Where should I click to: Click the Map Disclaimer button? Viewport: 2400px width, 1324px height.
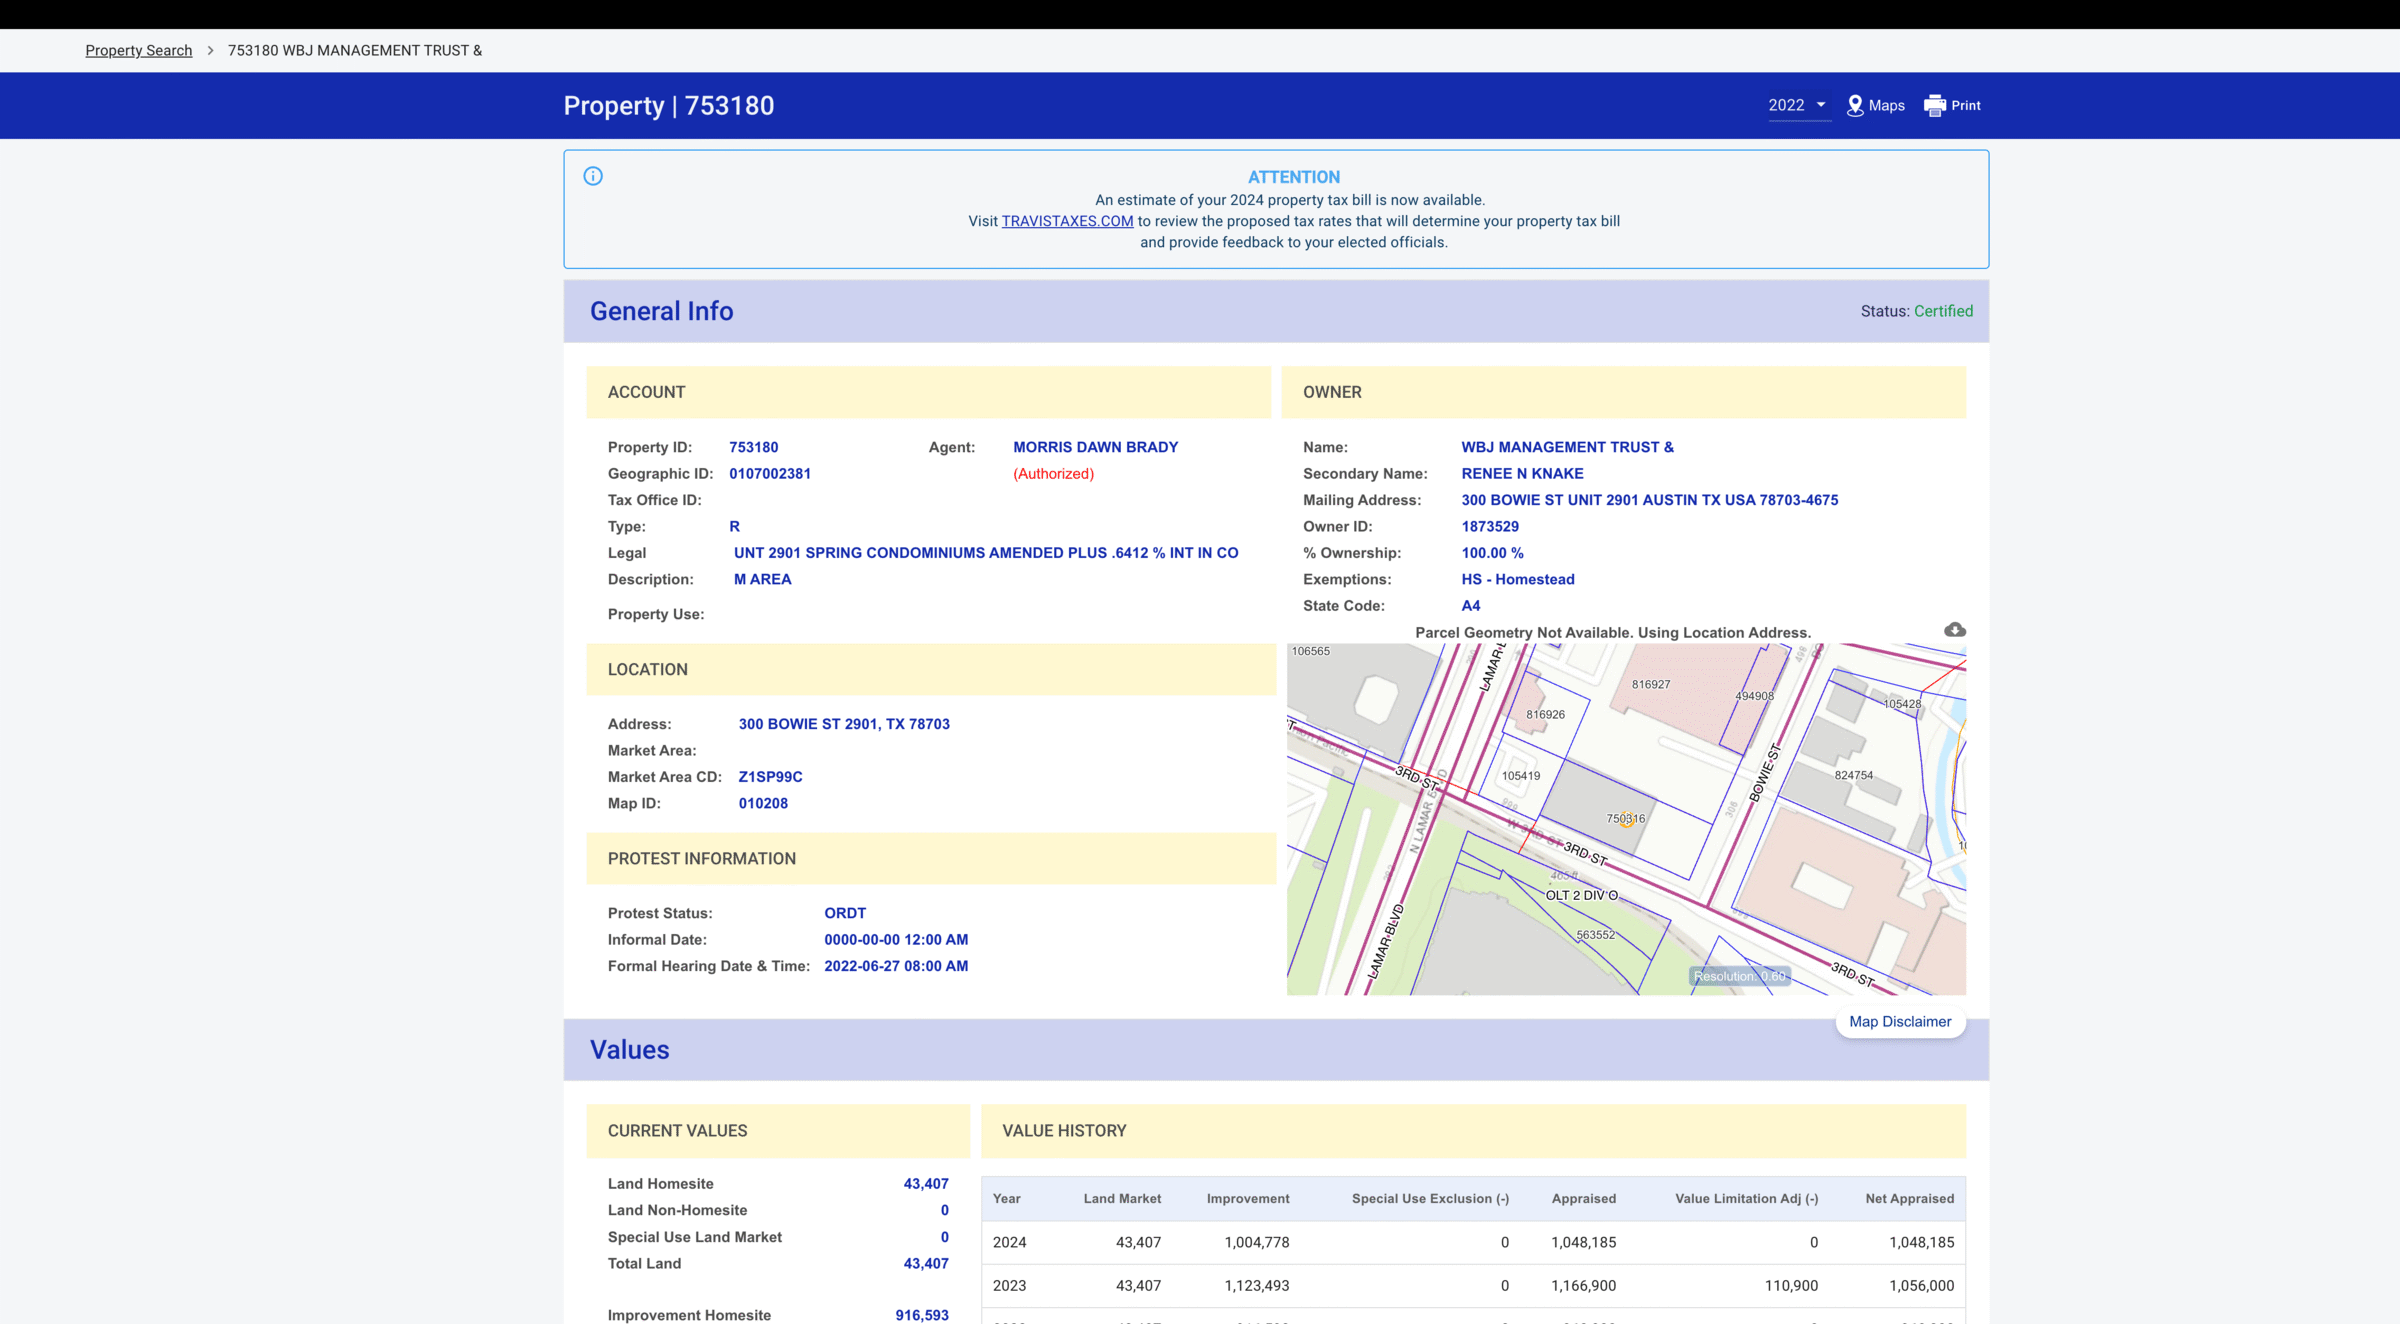tap(1900, 1022)
